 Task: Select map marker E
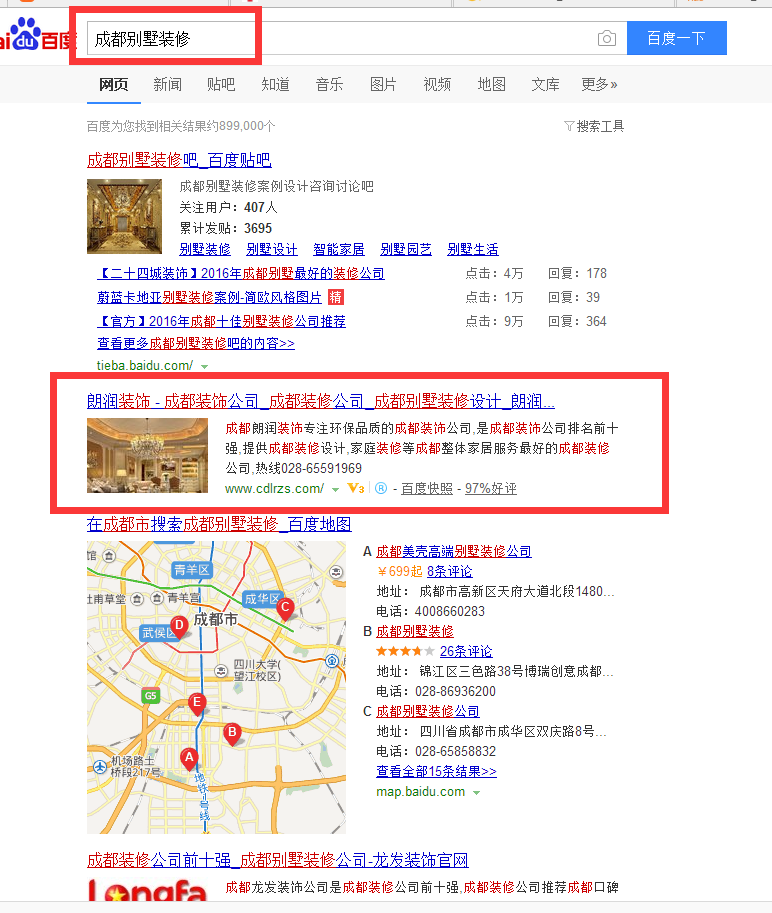coord(197,704)
